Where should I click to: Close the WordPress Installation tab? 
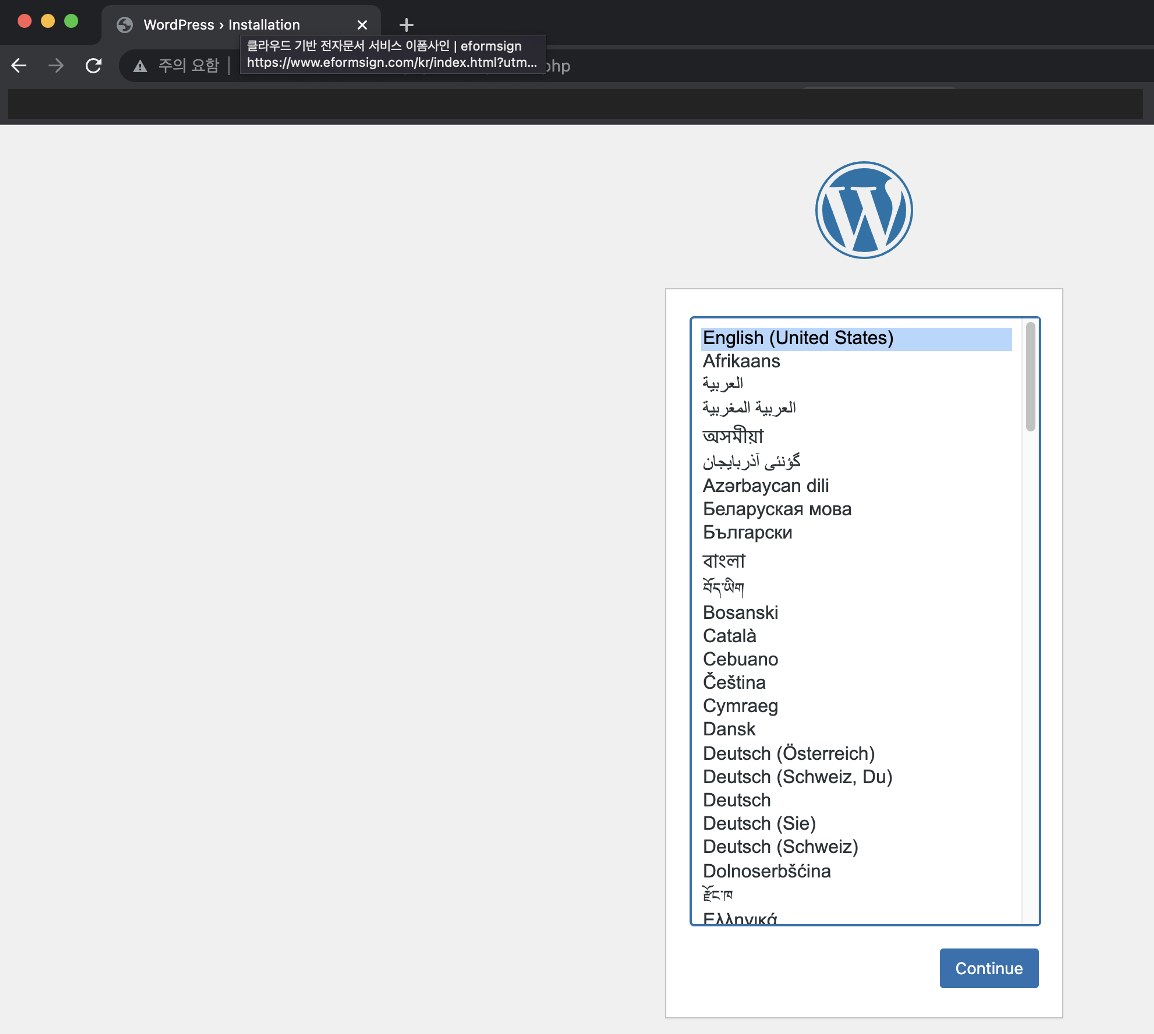[x=362, y=25]
